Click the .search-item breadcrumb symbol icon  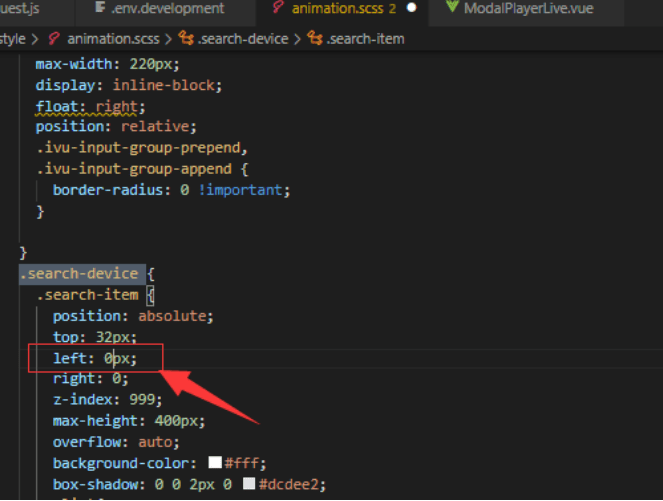click(315, 39)
